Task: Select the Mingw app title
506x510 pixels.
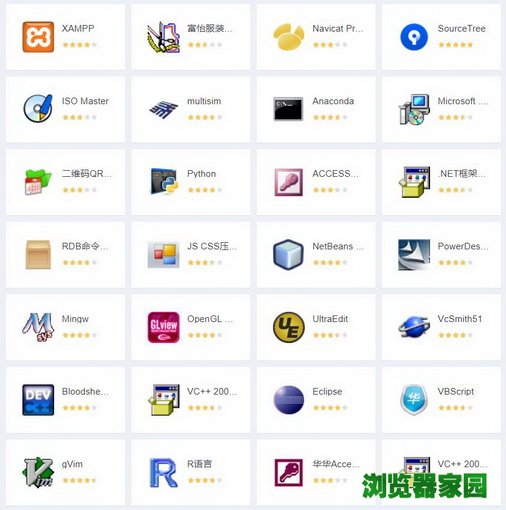Action: pyautogui.click(x=75, y=319)
